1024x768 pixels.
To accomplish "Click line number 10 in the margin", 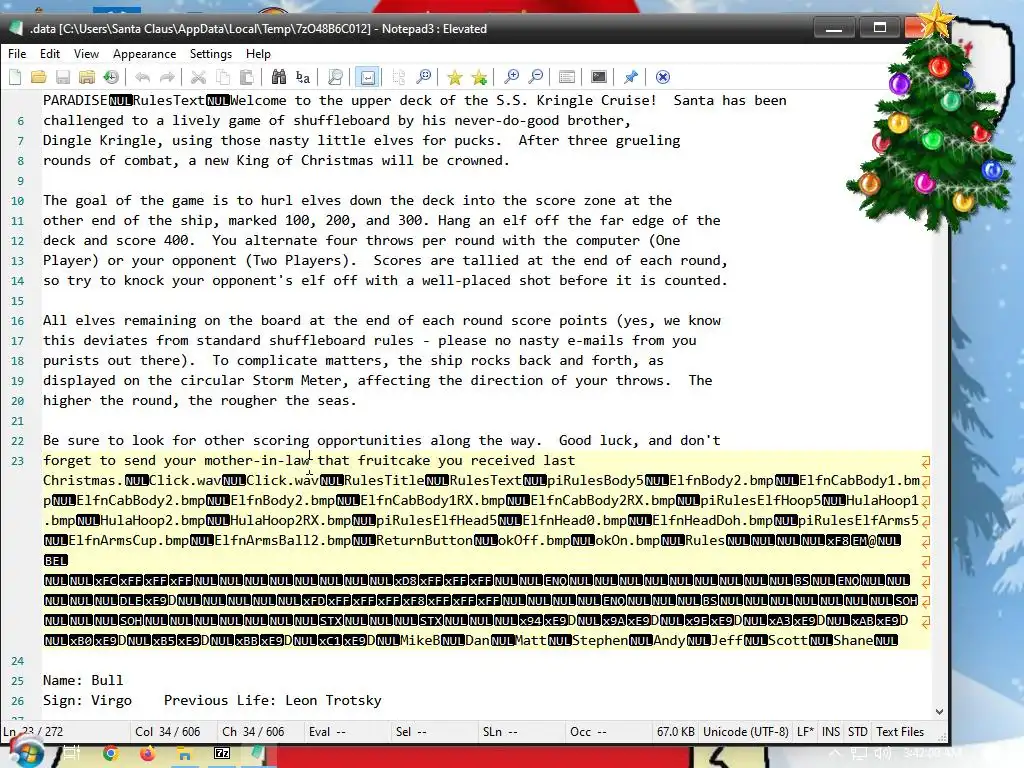I will click(x=18, y=201).
